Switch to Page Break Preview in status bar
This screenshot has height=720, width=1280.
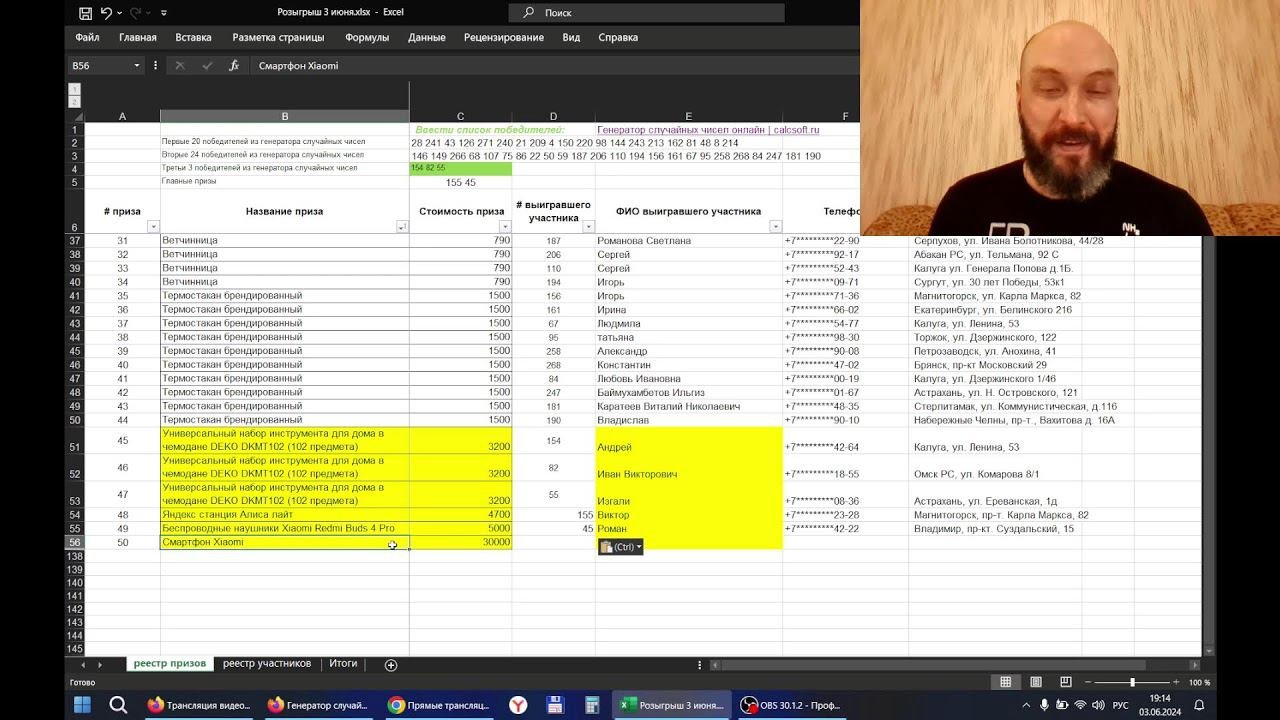(1066, 682)
